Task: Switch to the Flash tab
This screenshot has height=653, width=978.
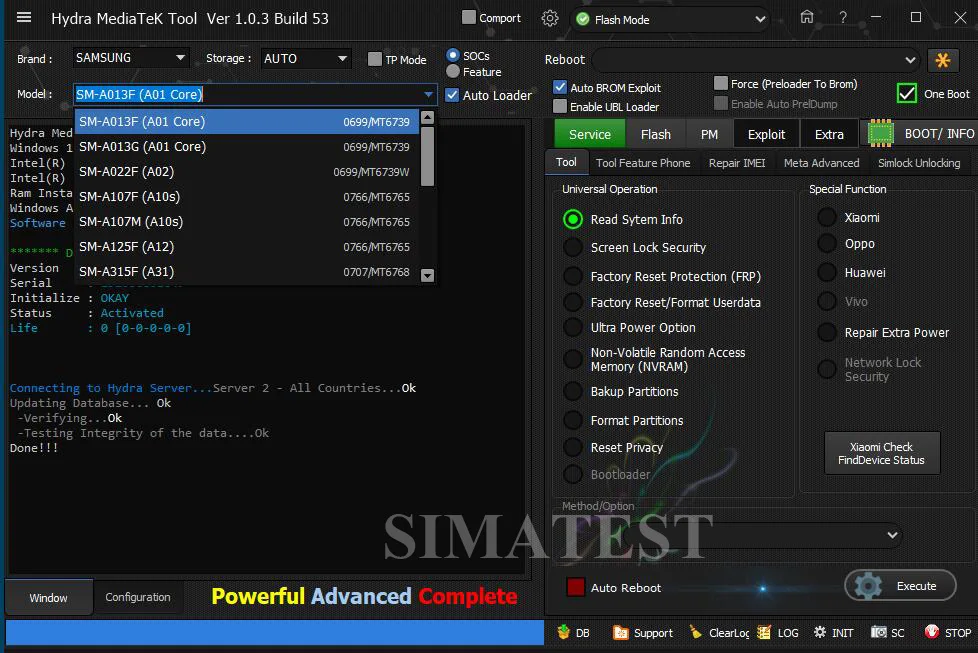Action: coord(656,134)
